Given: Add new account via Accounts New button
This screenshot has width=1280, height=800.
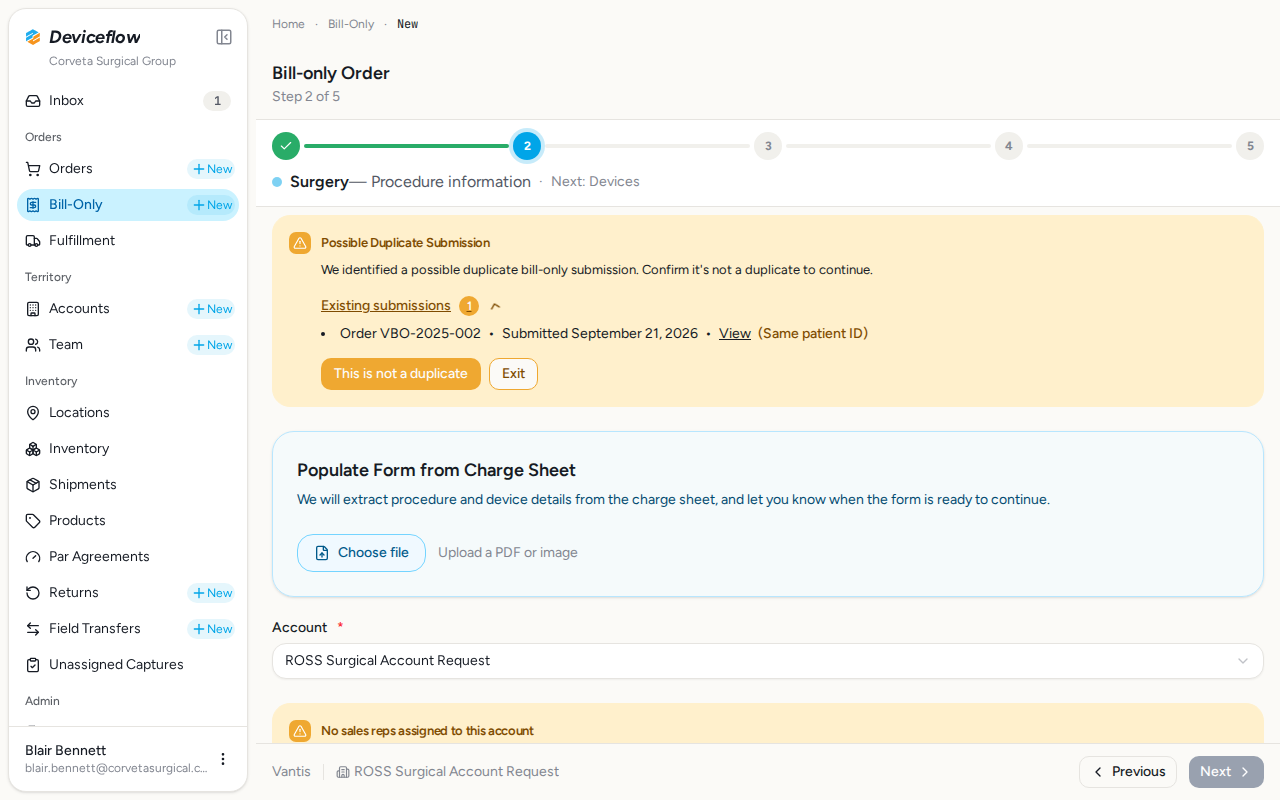Looking at the screenshot, I should click(x=212, y=309).
